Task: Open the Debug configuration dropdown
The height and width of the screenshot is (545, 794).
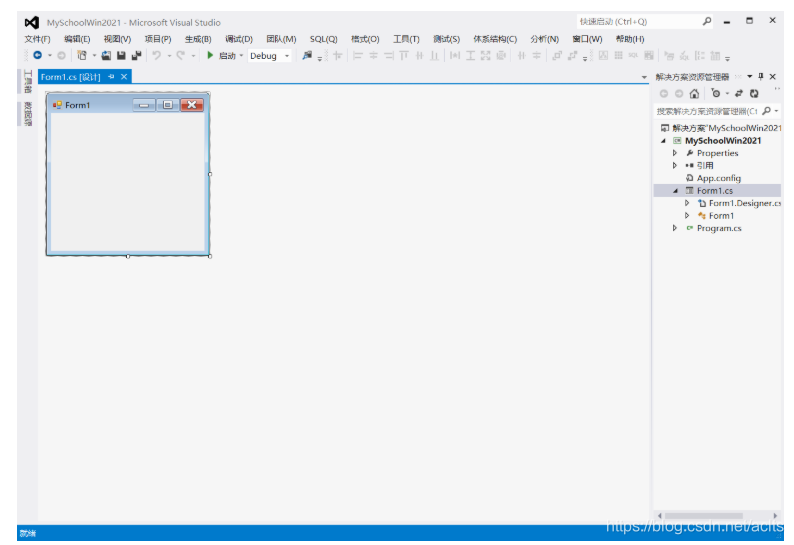Action: click(x=287, y=56)
